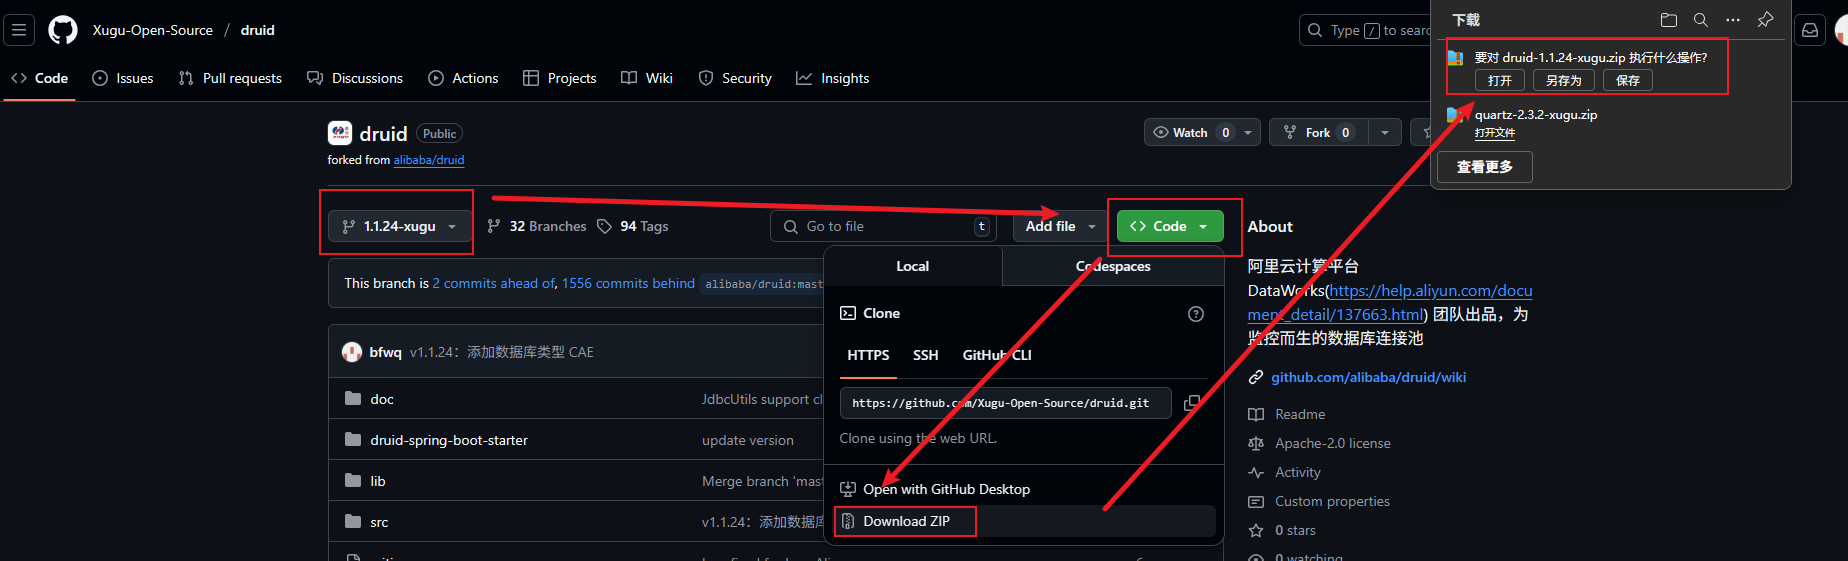
Task: Expand the 1.1.24-xugu branch selector
Action: click(399, 227)
